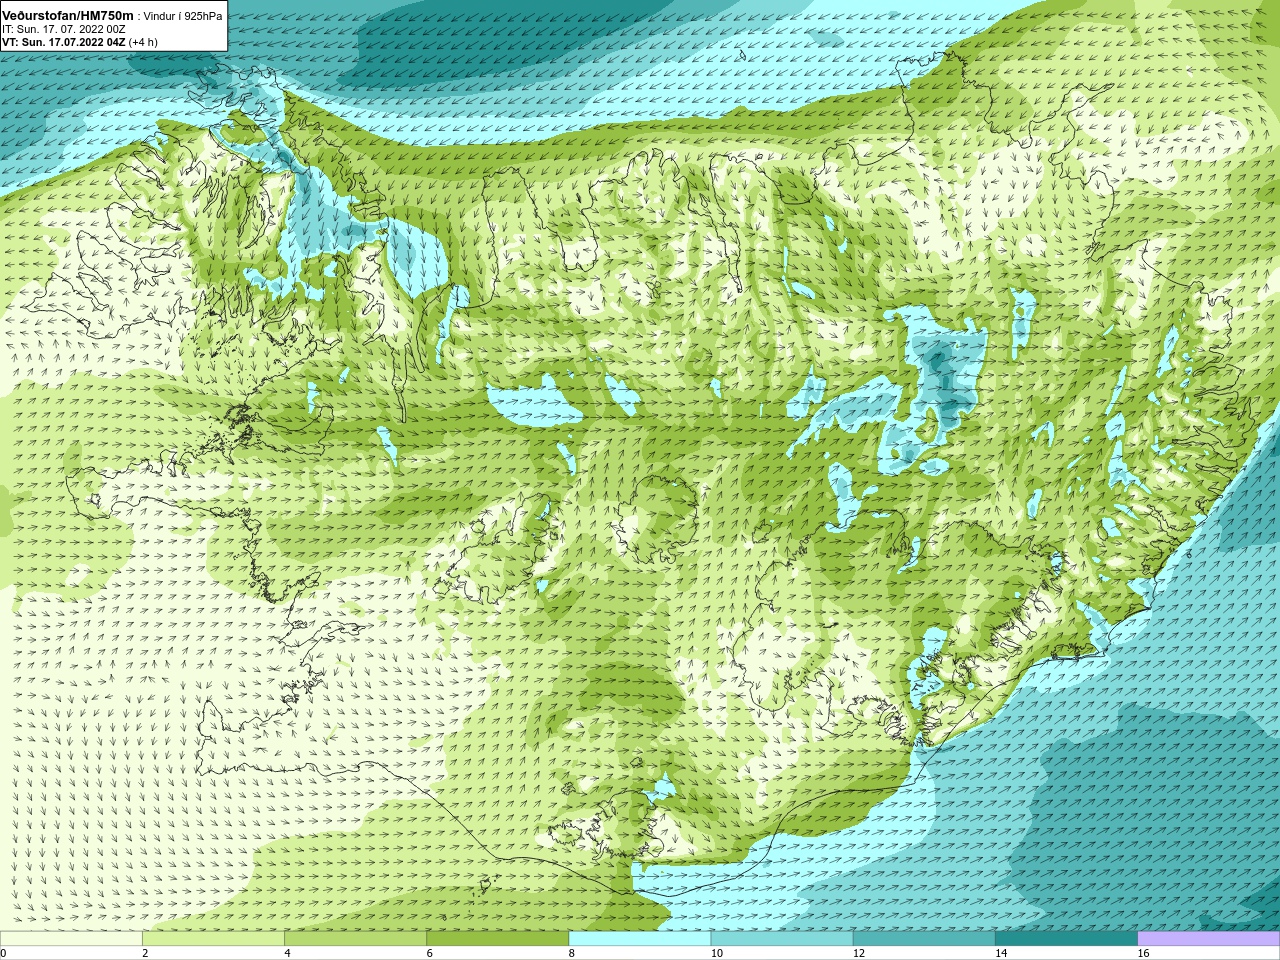Click the legend value '8'
Screen dimensions: 1280x960
pyautogui.click(x=571, y=953)
